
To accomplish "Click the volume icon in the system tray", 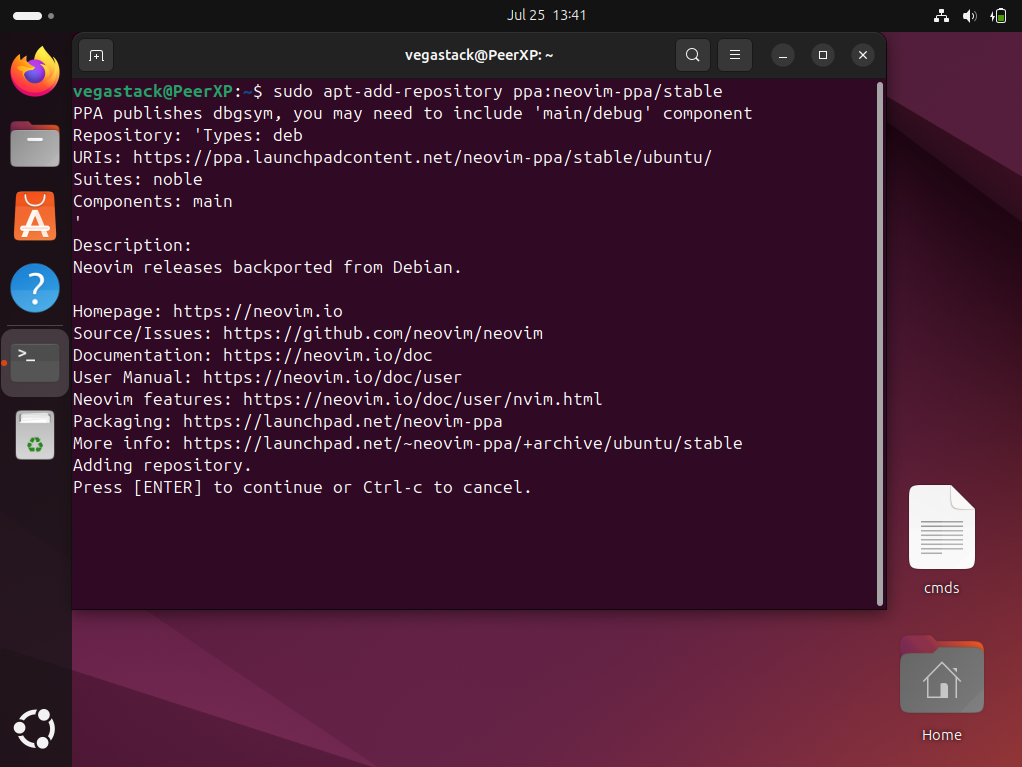I will (x=969, y=16).
